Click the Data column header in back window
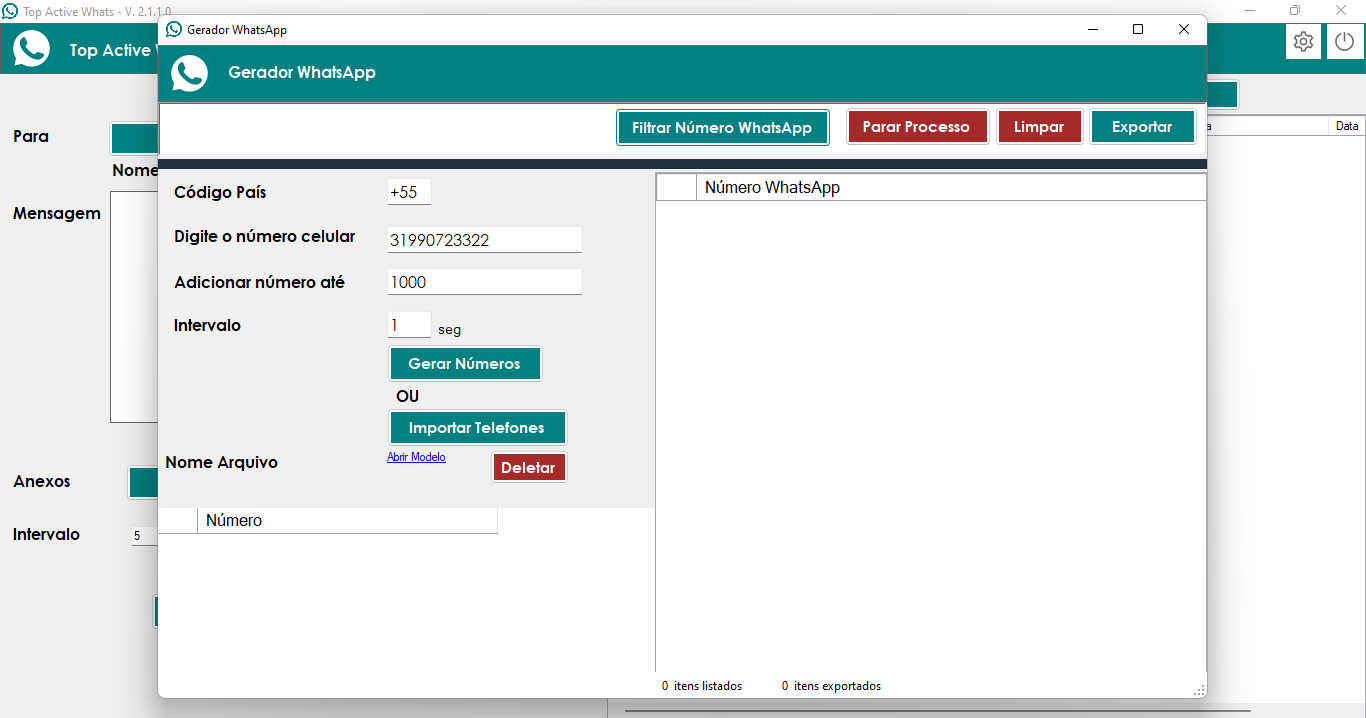The height and width of the screenshot is (718, 1366). coord(1346,126)
